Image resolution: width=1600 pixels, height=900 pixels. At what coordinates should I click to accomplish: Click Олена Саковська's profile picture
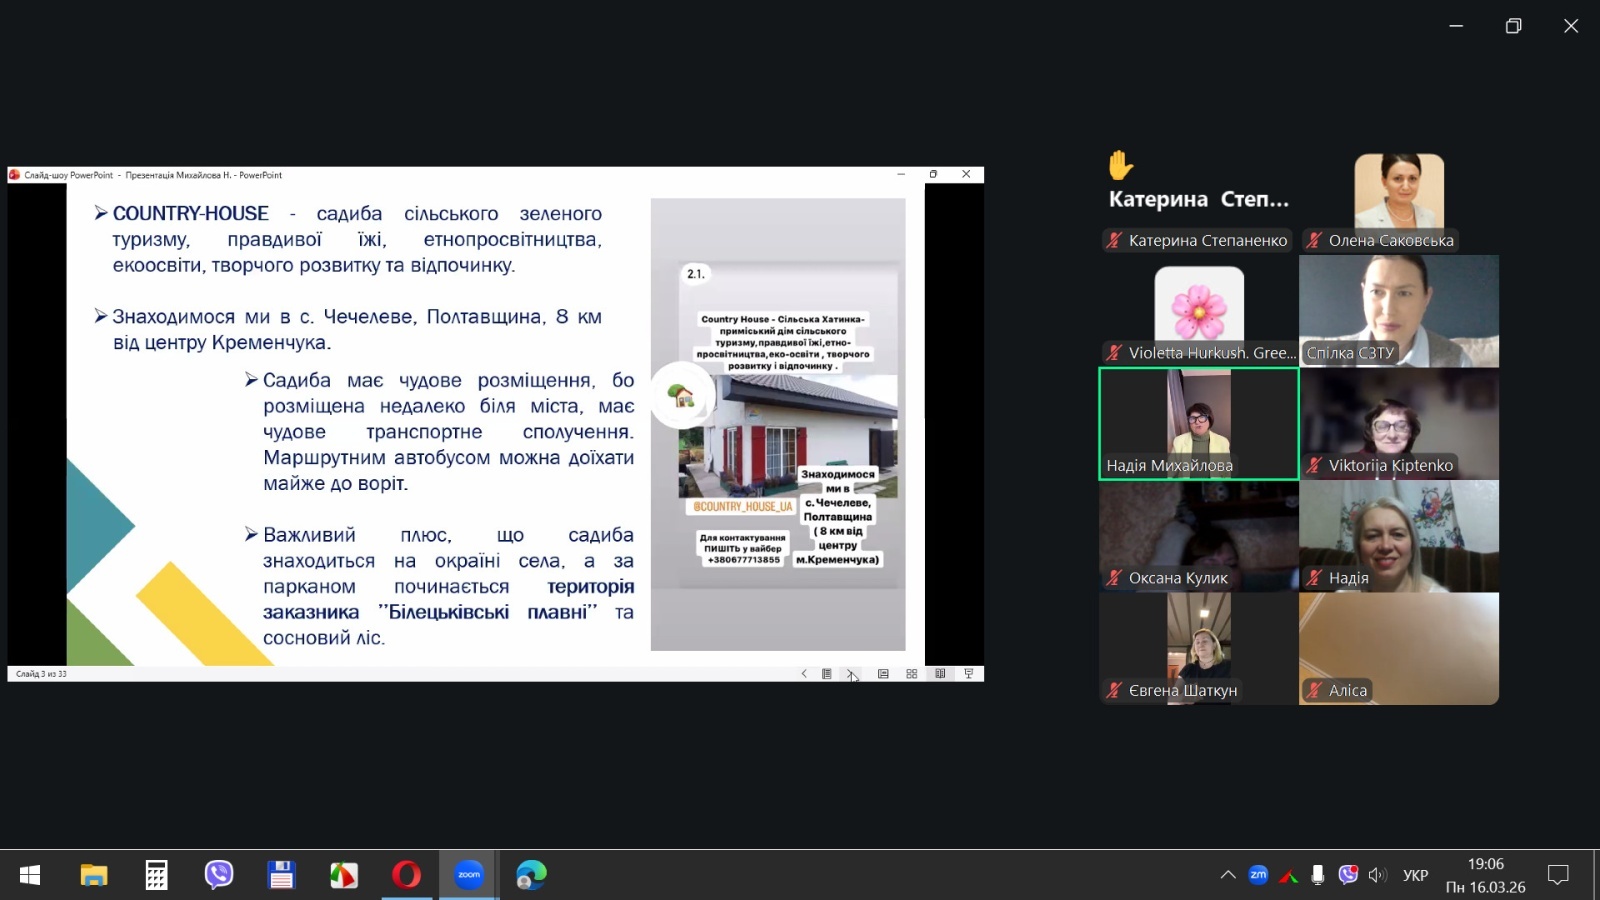[1398, 191]
